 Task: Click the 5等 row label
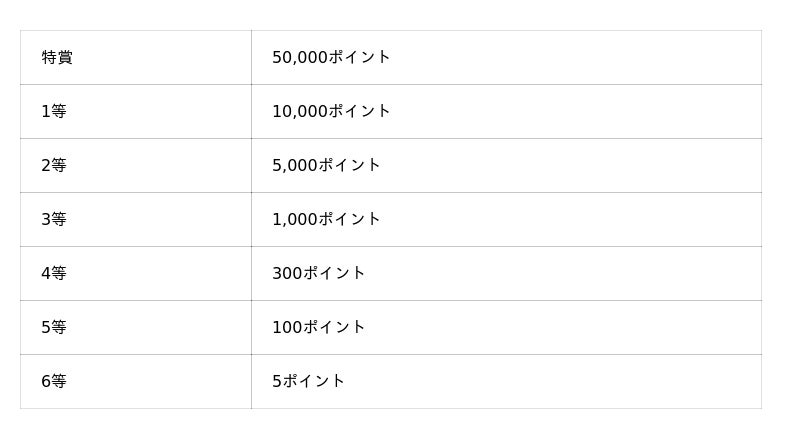click(54, 328)
